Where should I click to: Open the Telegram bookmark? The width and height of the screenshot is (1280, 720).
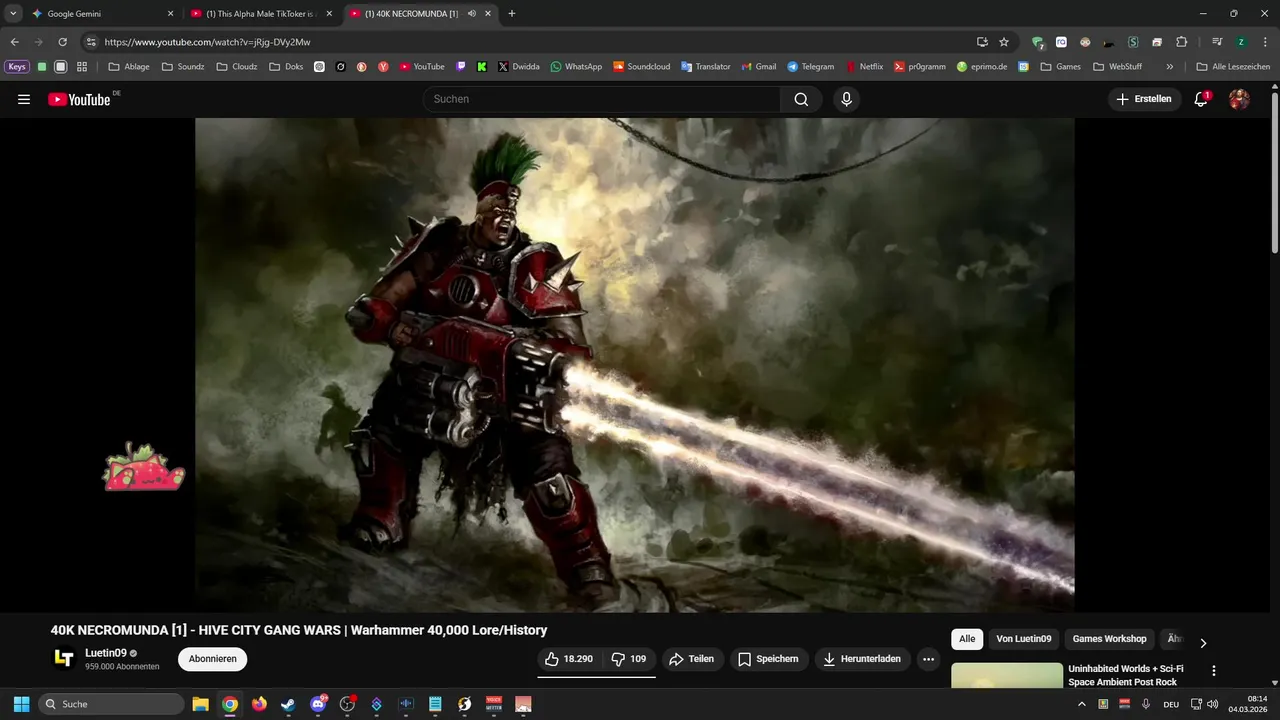point(810,67)
